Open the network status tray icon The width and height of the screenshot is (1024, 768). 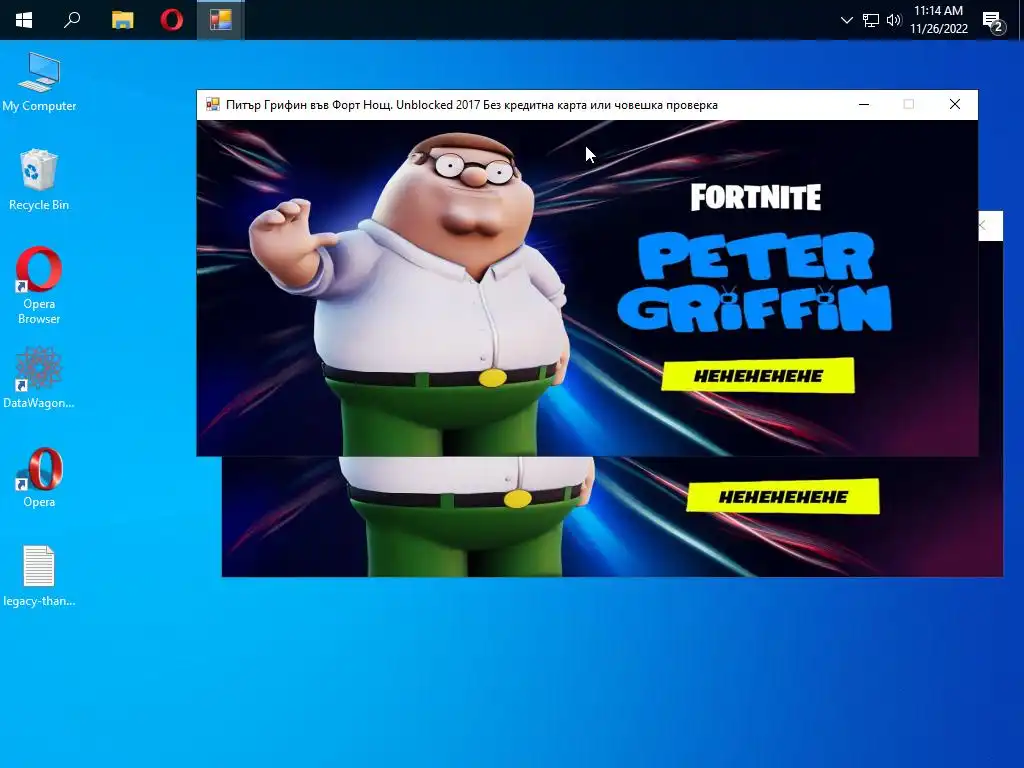click(871, 20)
